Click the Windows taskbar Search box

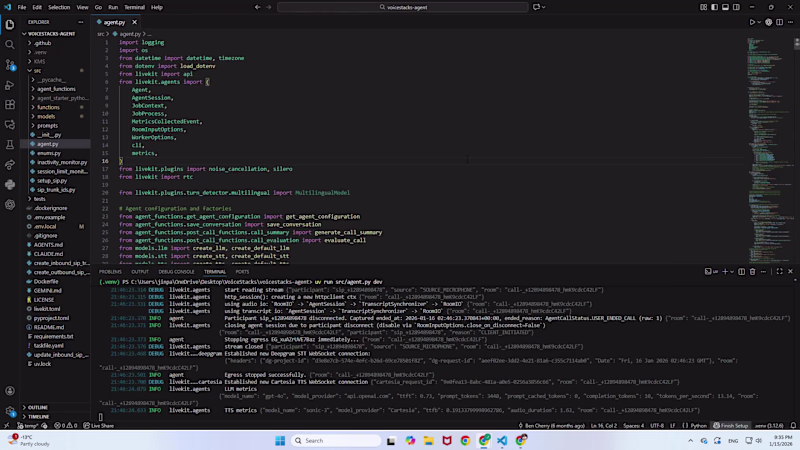pyautogui.click(x=336, y=440)
